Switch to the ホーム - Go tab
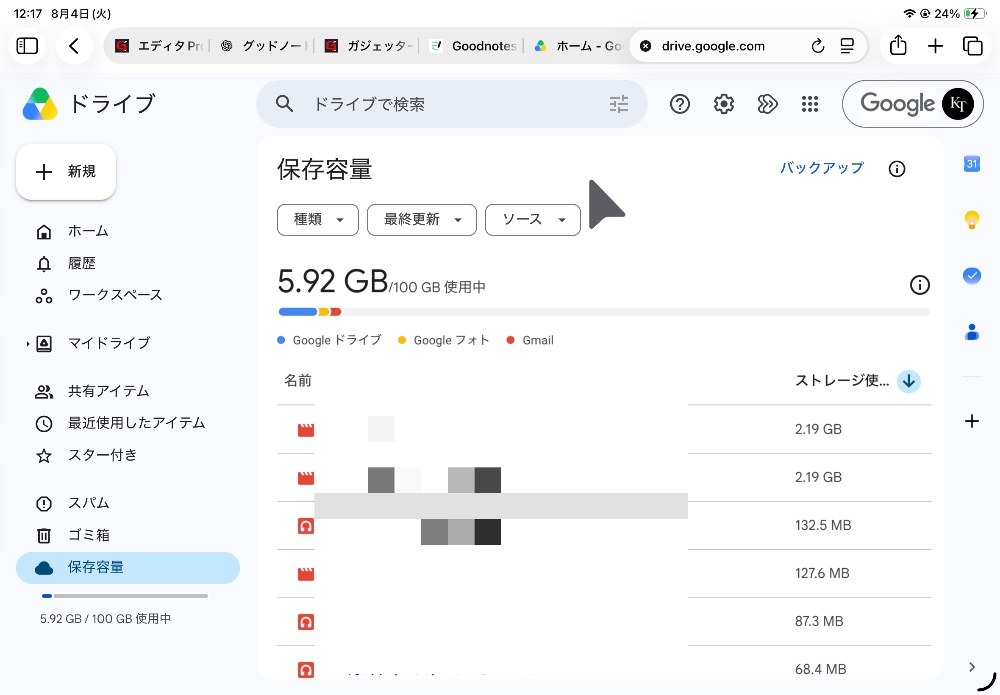The width and height of the screenshot is (1000, 695). 577,46
